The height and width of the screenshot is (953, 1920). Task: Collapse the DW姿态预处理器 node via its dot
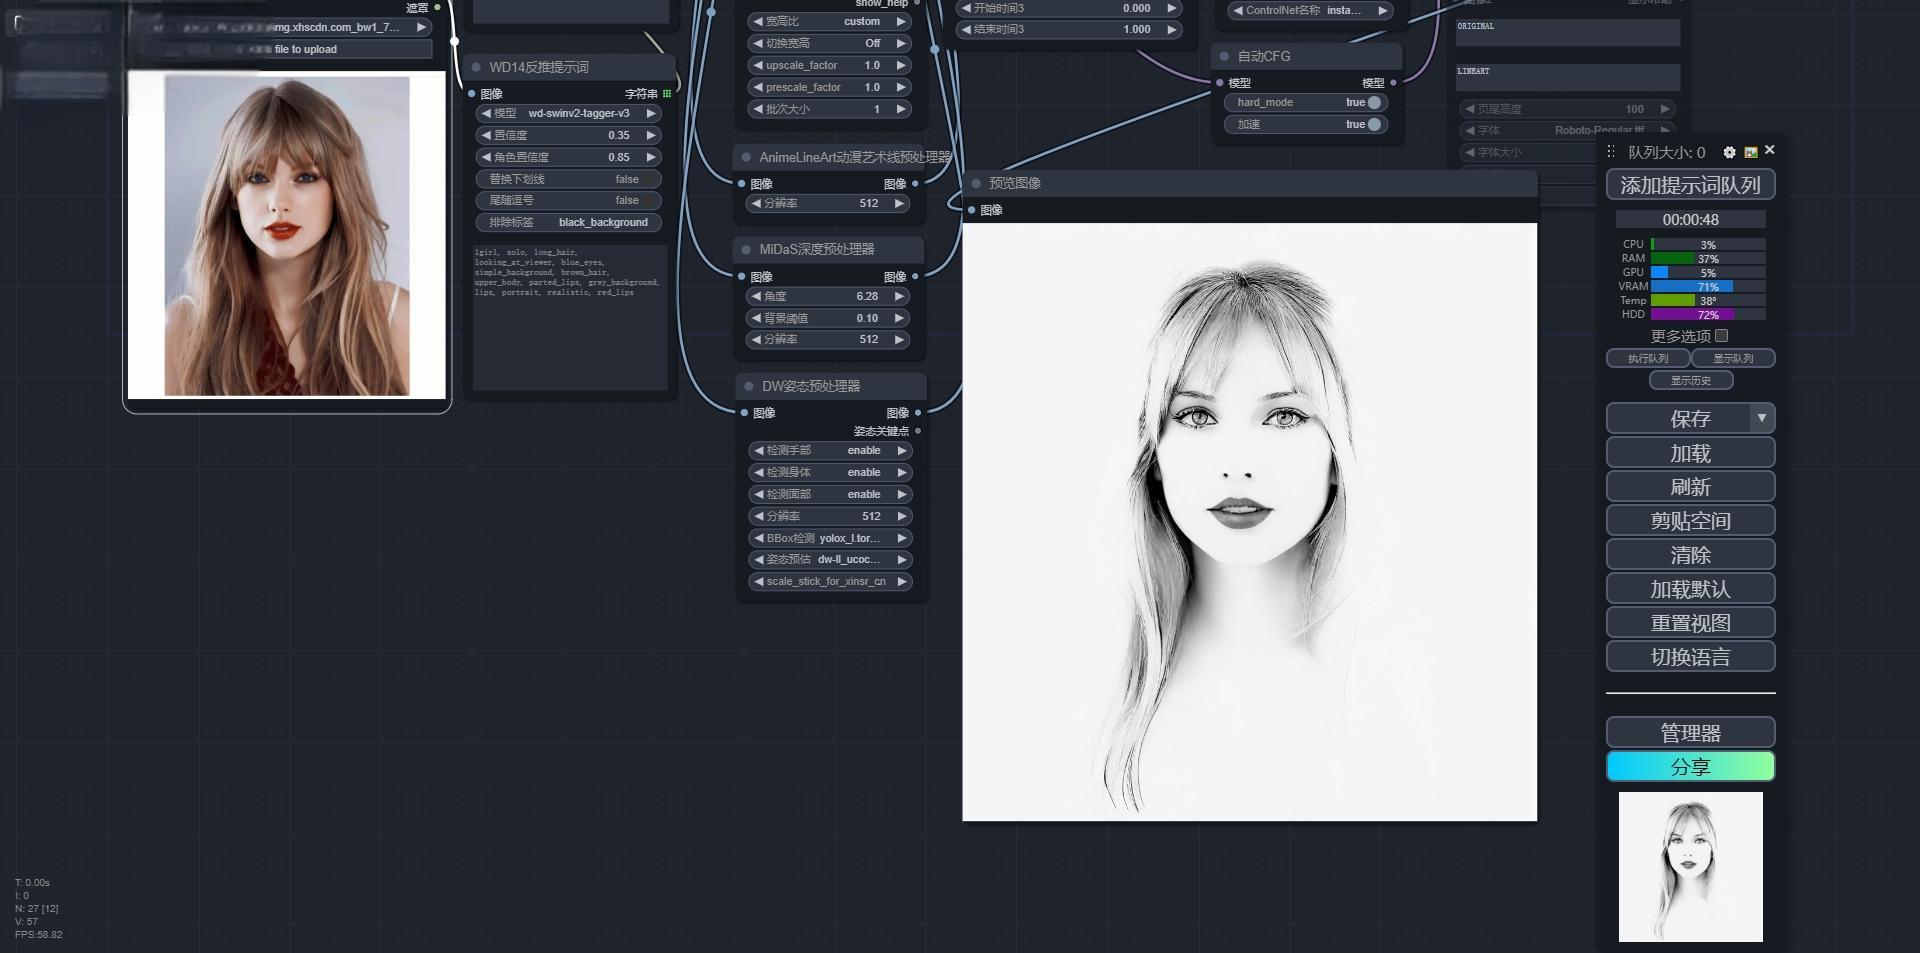tap(749, 387)
